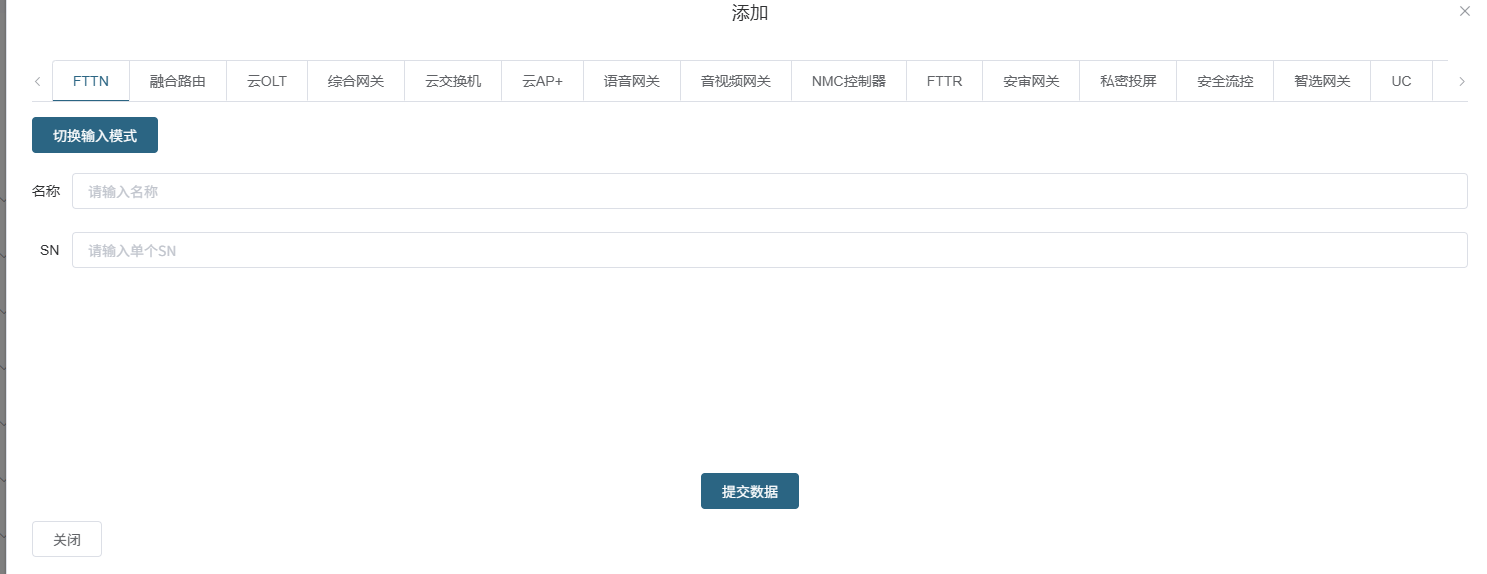
Task: Click the 切换输入模式 button
Action: coord(95,136)
